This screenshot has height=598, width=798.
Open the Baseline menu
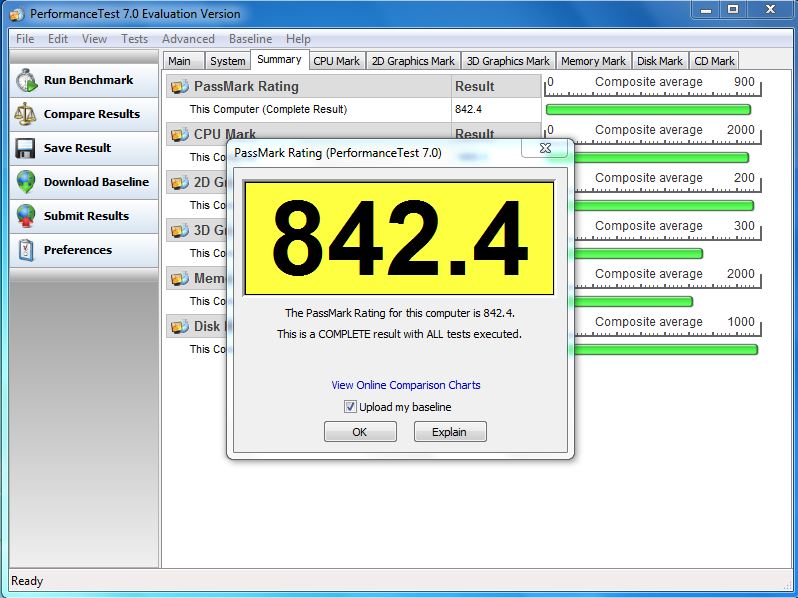point(250,39)
